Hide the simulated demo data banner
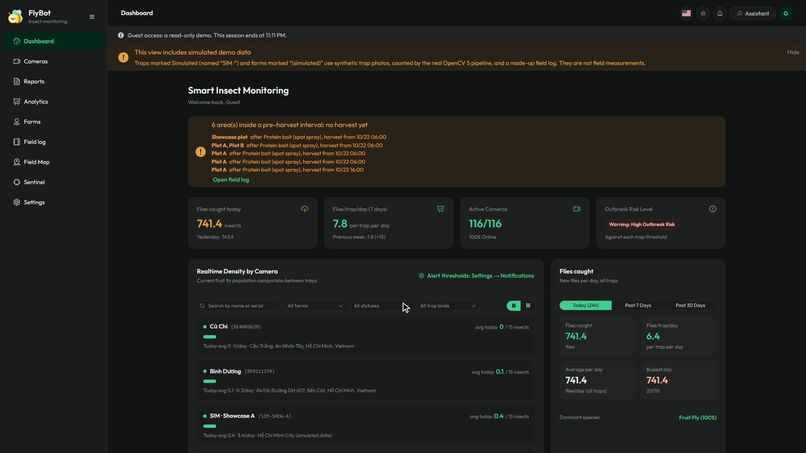 (793, 52)
